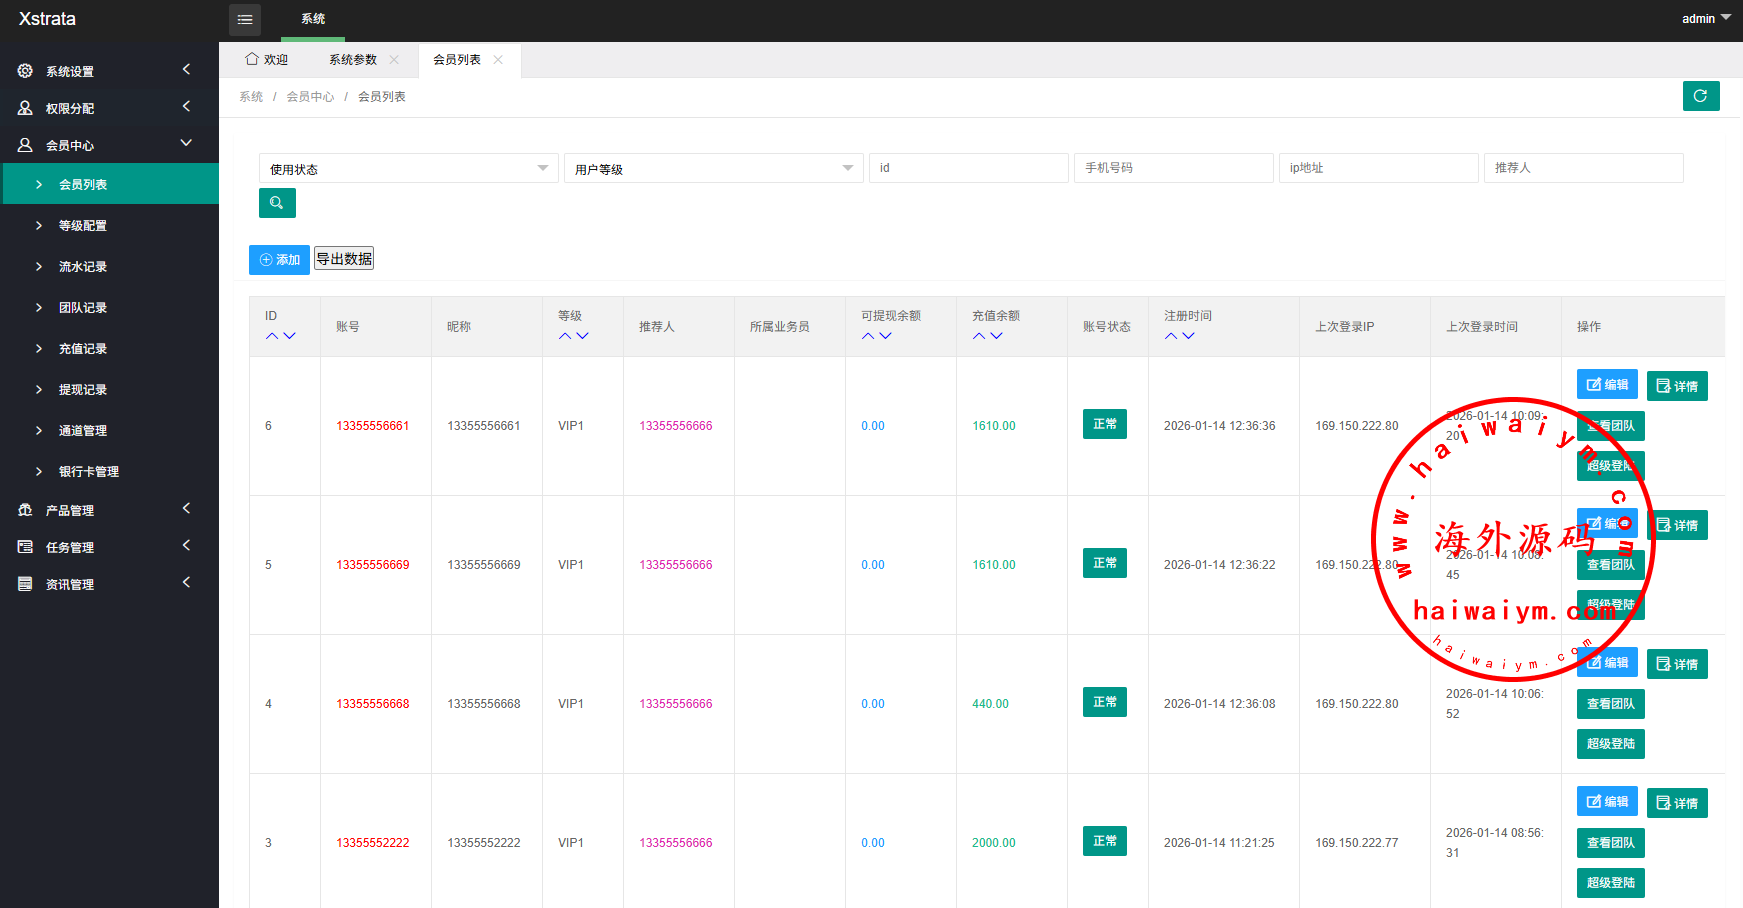Open the admin user dropdown menu

click(1705, 19)
